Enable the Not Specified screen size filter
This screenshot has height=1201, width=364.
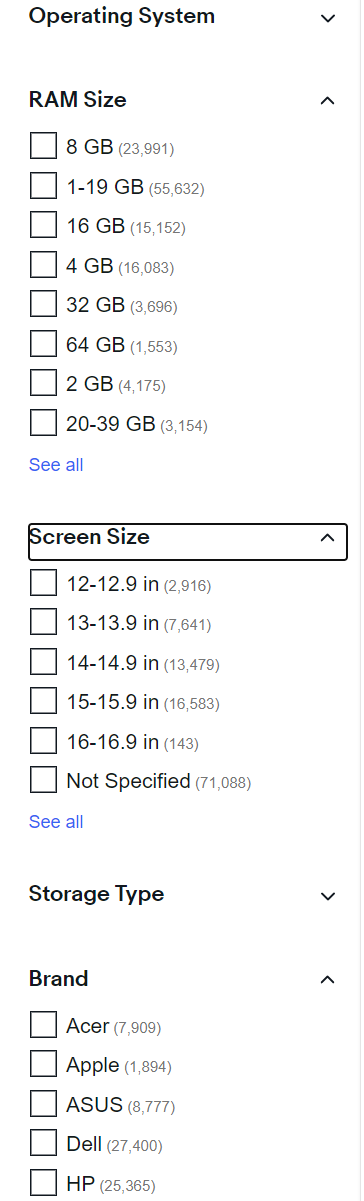pyautogui.click(x=43, y=780)
